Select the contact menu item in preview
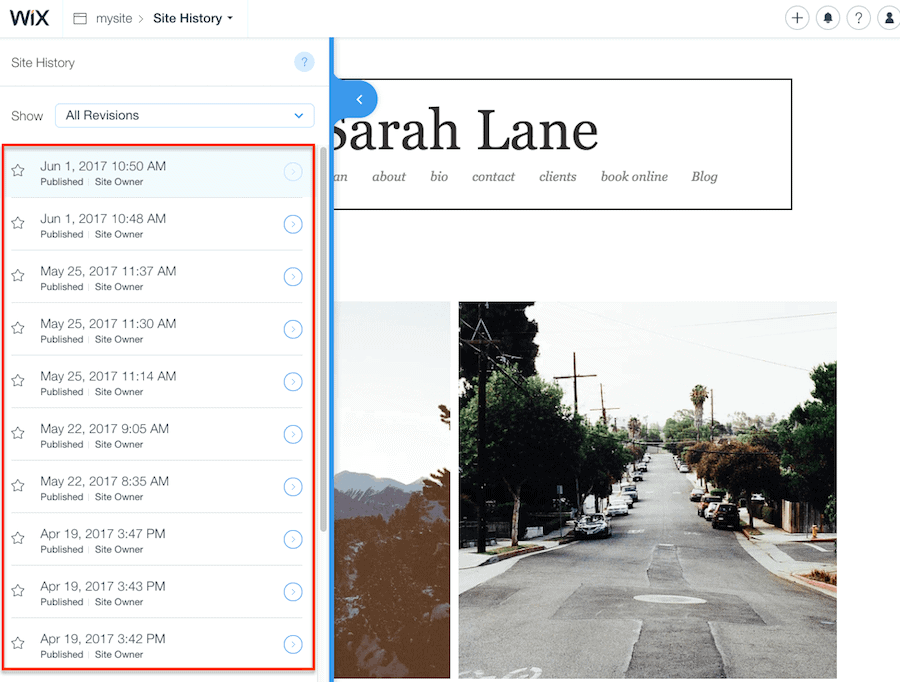Screen dimensions: 900x682 click(x=493, y=177)
